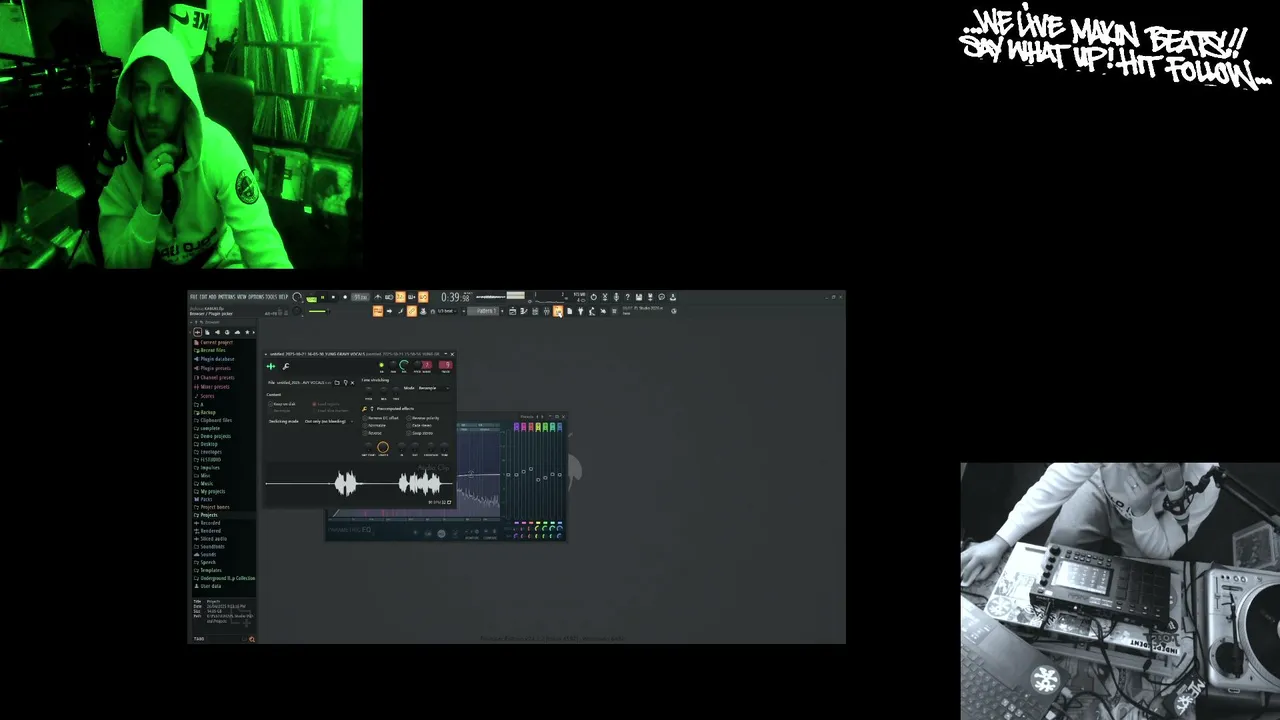1280x720 pixels.
Task: Open the HELP menu
Action: 284,297
